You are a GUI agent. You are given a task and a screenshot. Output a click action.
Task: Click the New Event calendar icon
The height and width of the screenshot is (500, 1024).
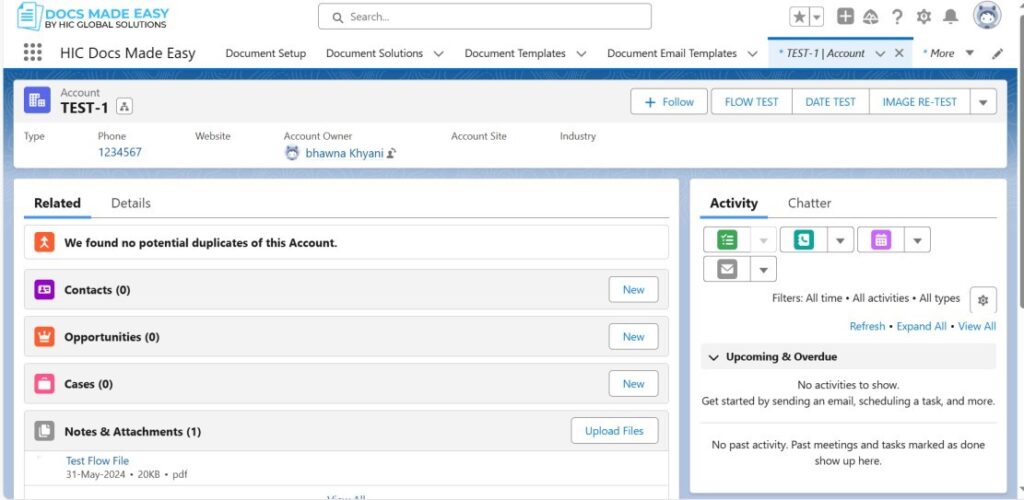(x=880, y=240)
